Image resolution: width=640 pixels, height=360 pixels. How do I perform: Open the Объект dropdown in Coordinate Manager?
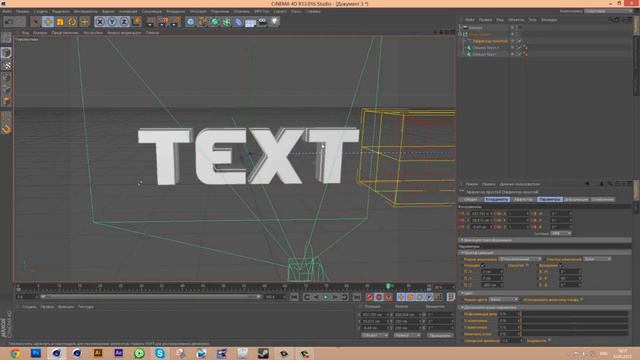[375, 335]
